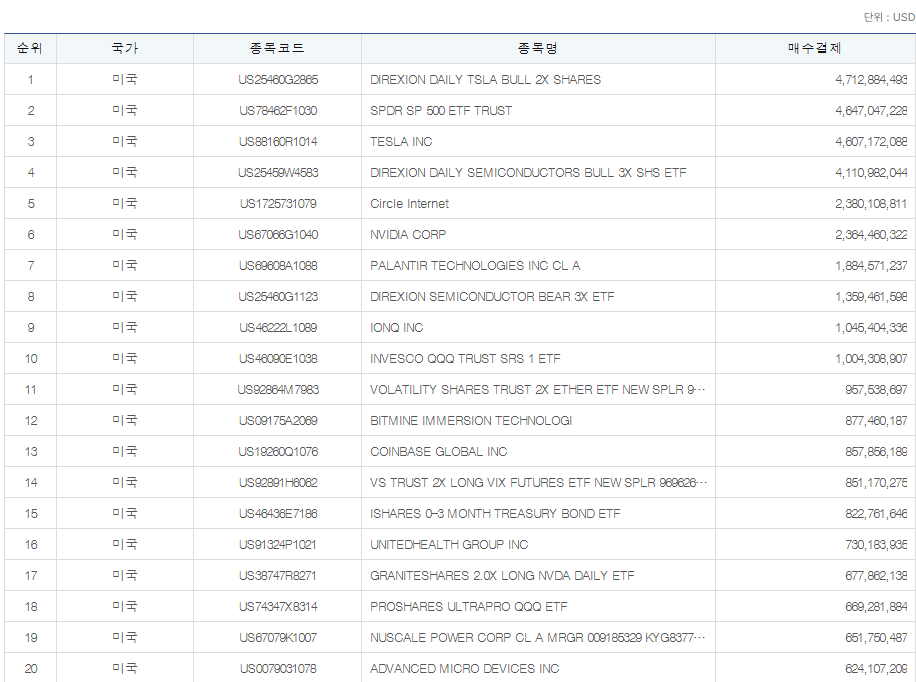Select GRANITESHARES 2.0X LONG NVDA DAILY ETF
The height and width of the screenshot is (682, 916).
point(502,575)
